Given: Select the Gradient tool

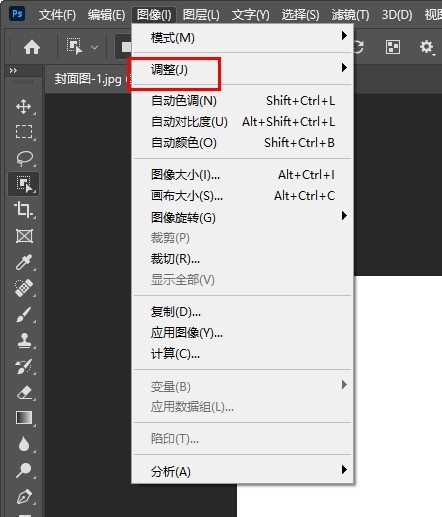Looking at the screenshot, I should (24, 418).
